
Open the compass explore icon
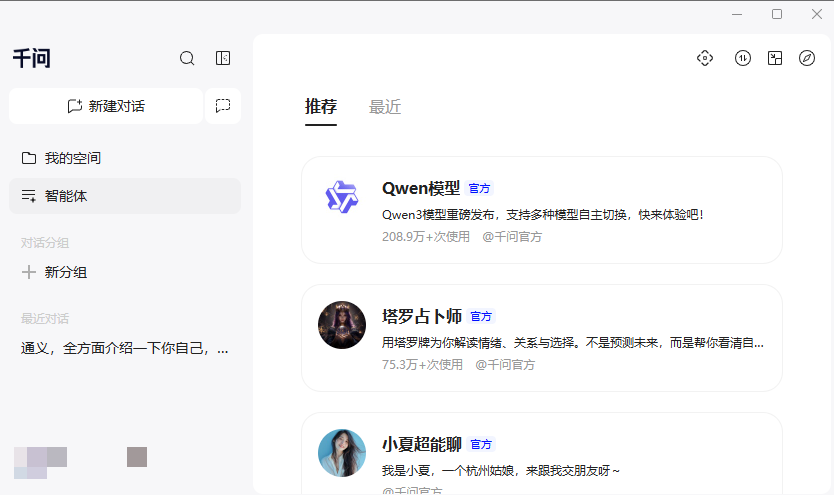coord(807,58)
